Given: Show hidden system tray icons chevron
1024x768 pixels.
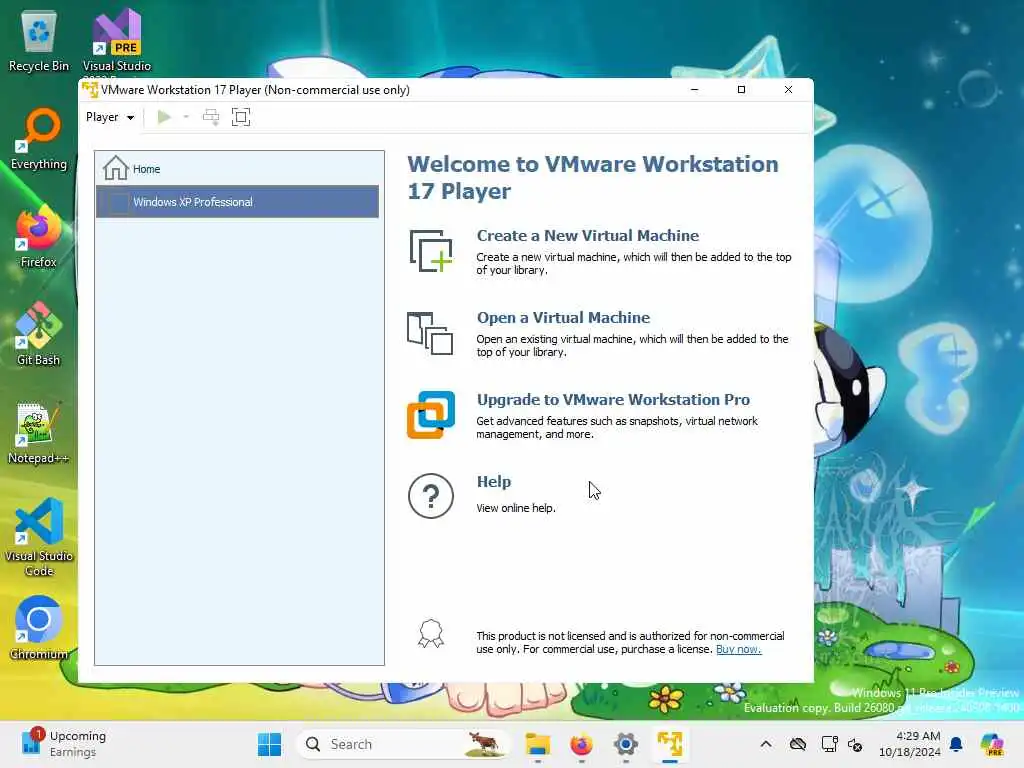Looking at the screenshot, I should pyautogui.click(x=766, y=744).
